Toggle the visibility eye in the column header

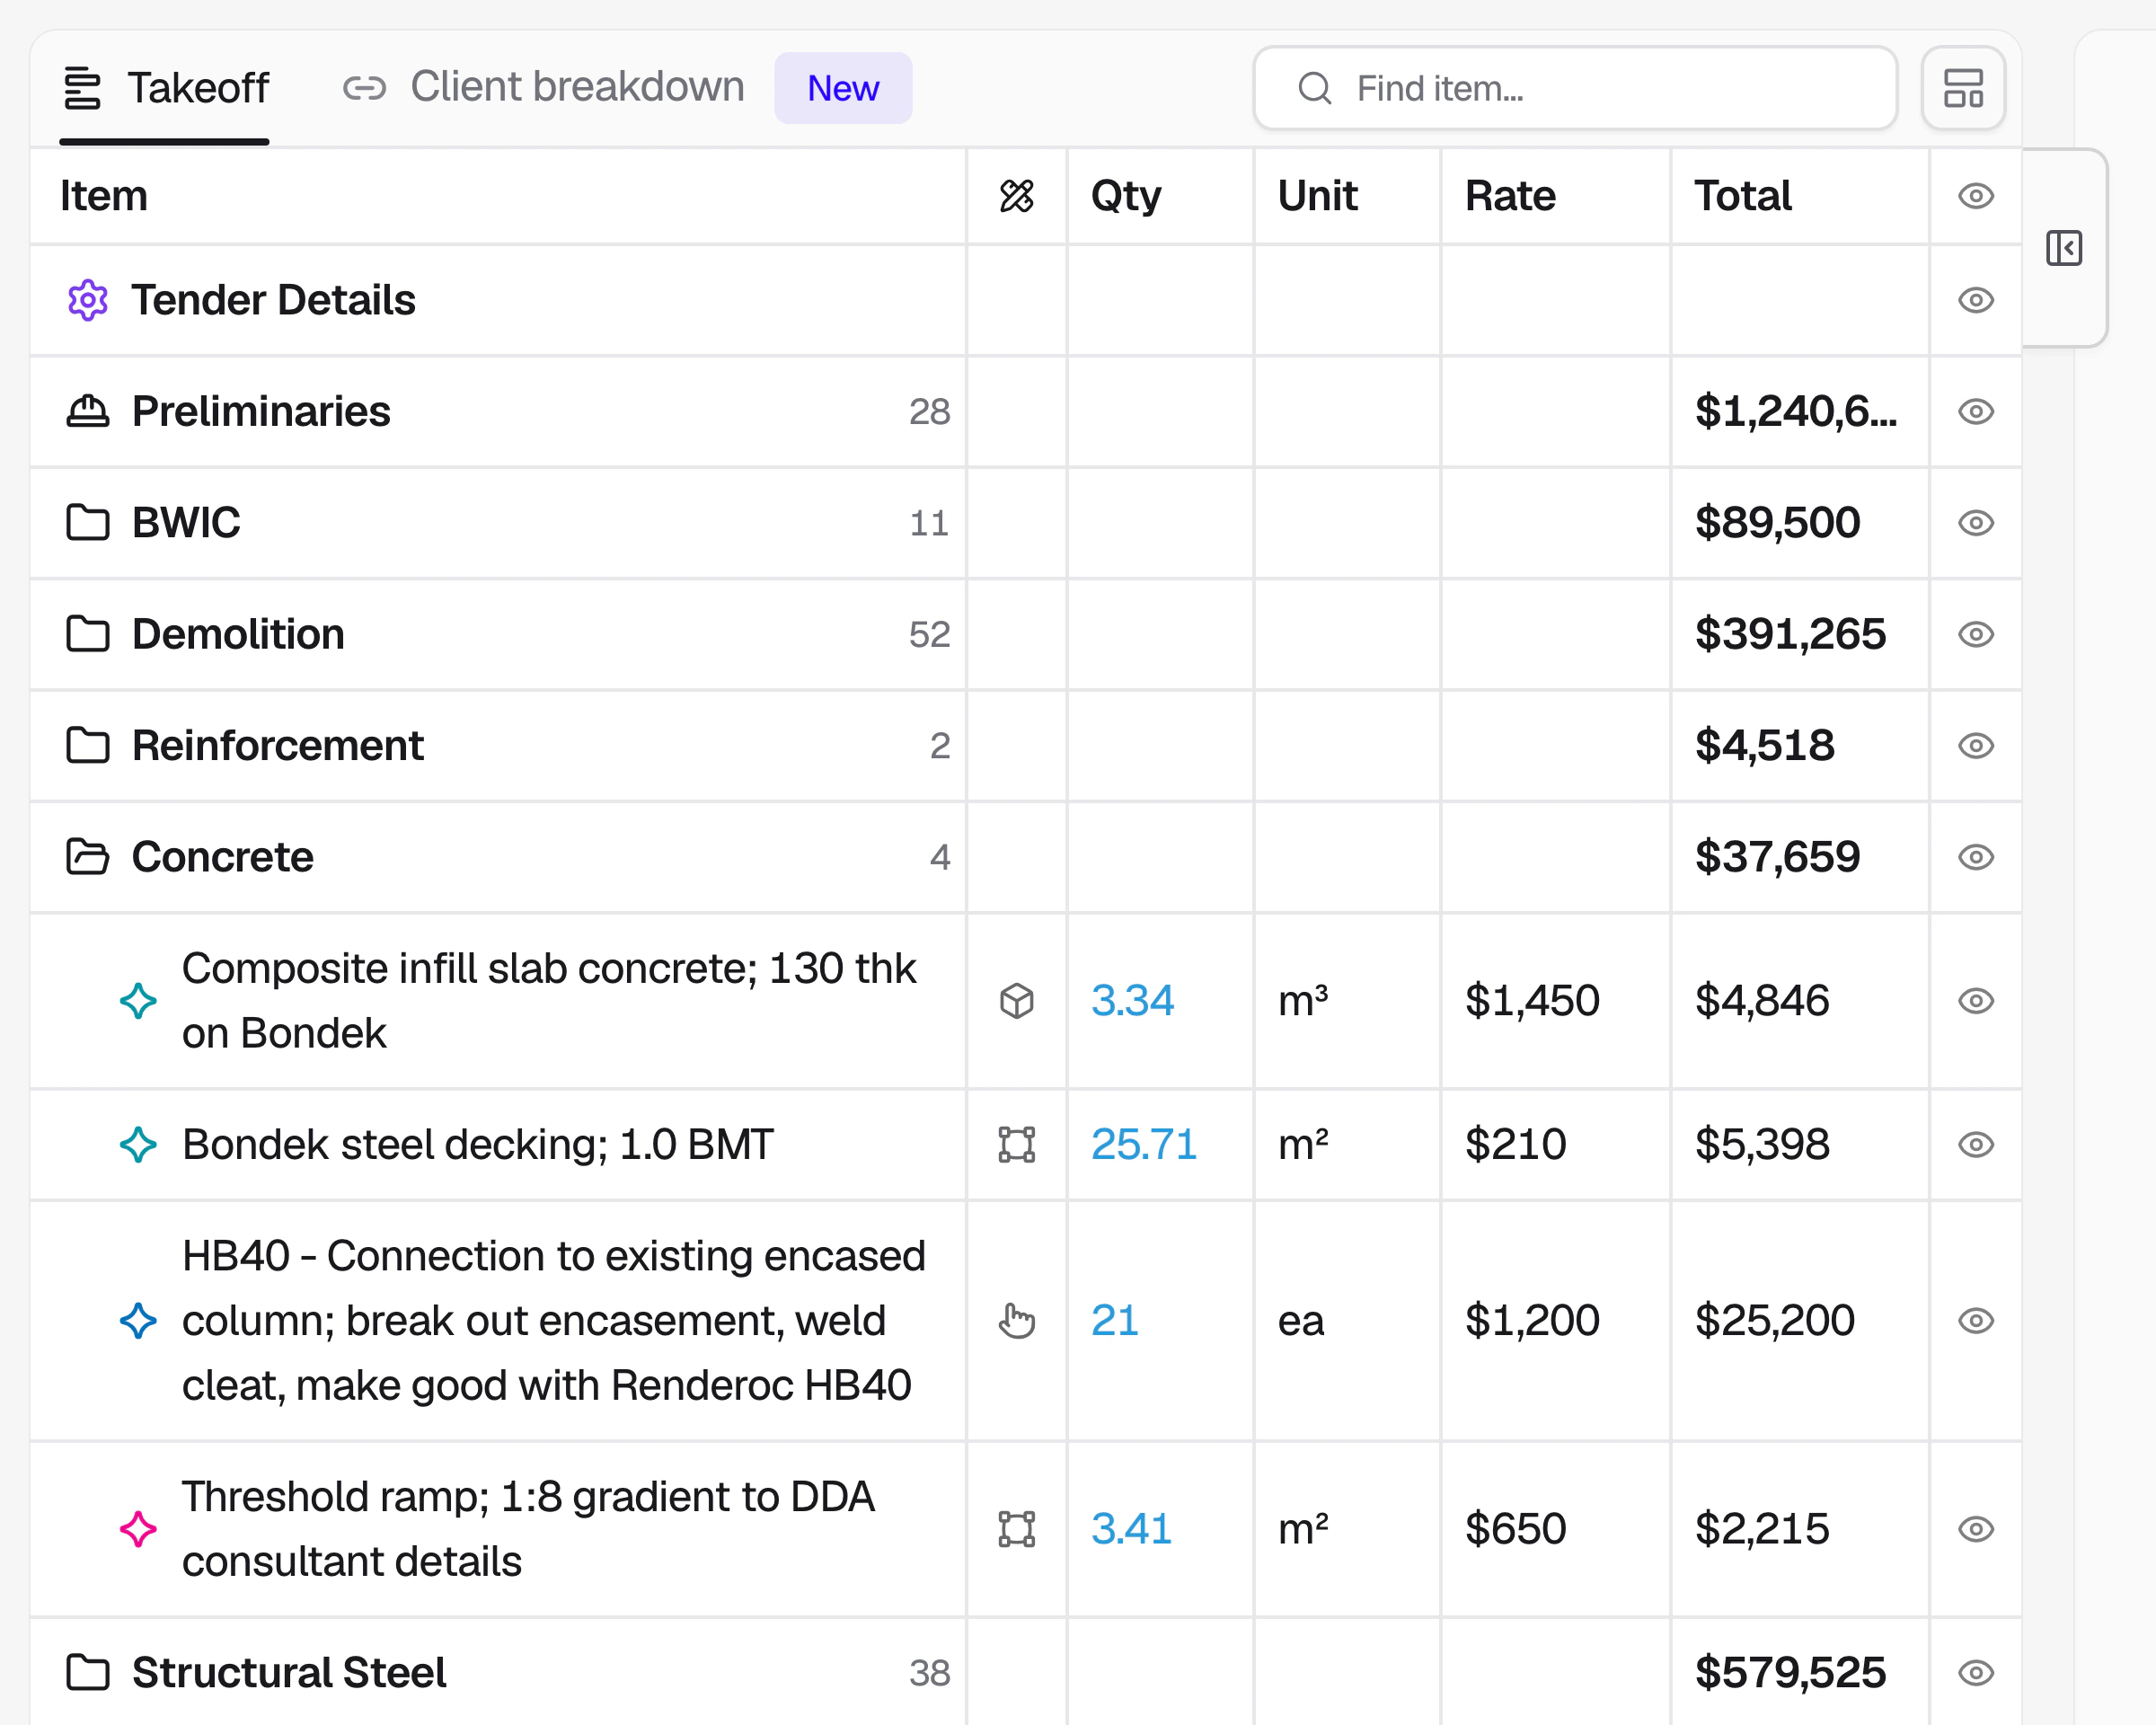(1975, 196)
